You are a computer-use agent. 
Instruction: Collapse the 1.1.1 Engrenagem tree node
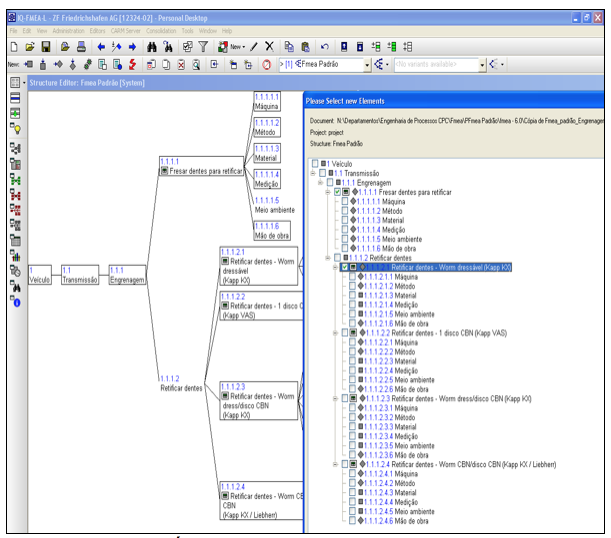[320, 183]
